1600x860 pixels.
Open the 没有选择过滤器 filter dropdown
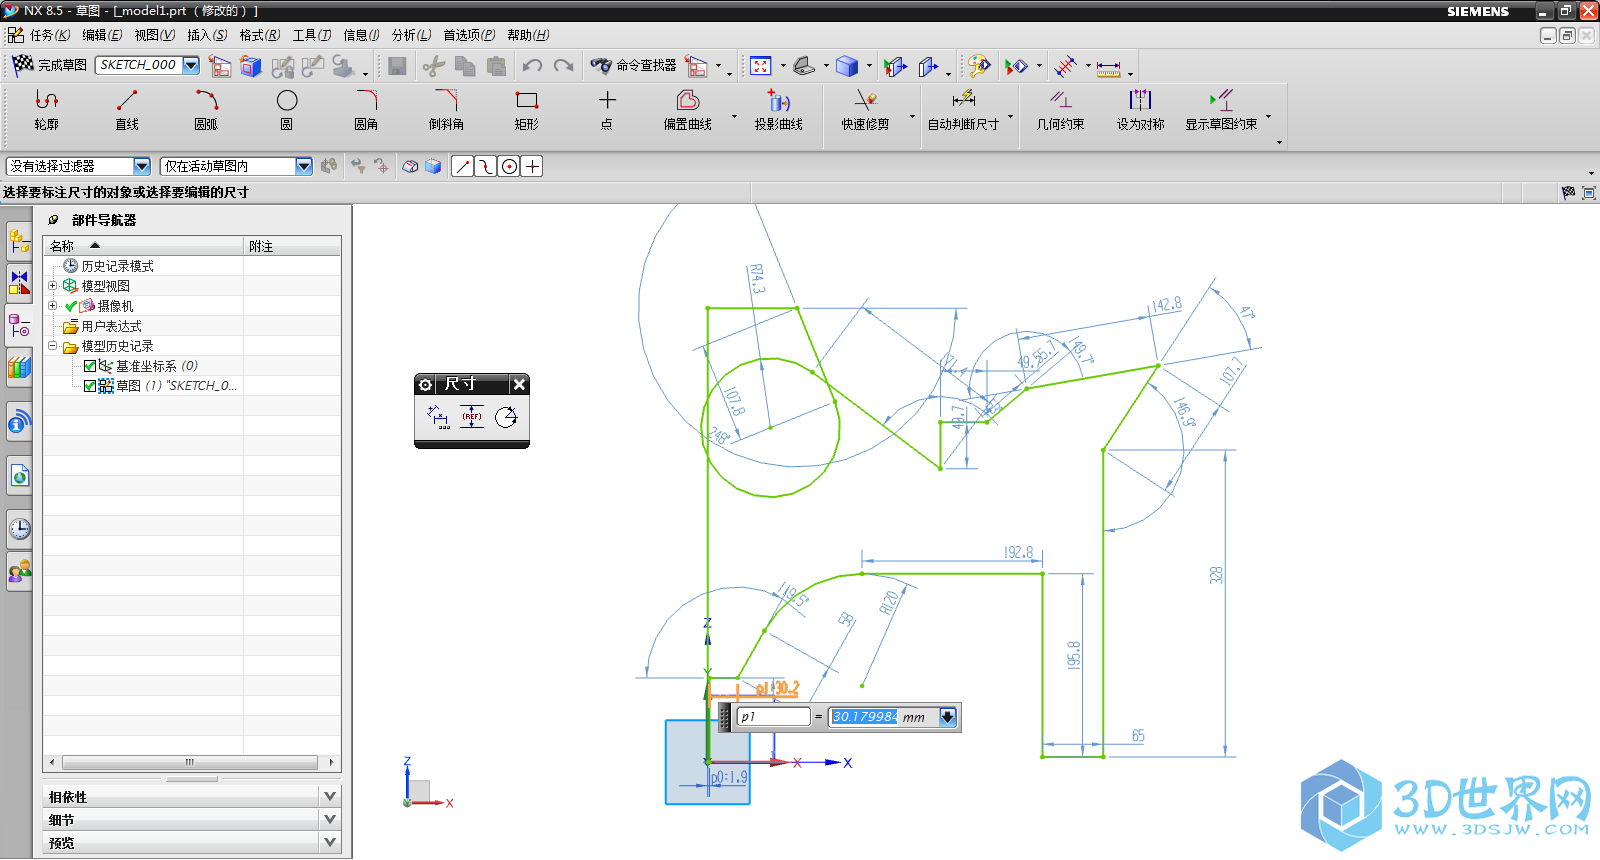(x=142, y=166)
